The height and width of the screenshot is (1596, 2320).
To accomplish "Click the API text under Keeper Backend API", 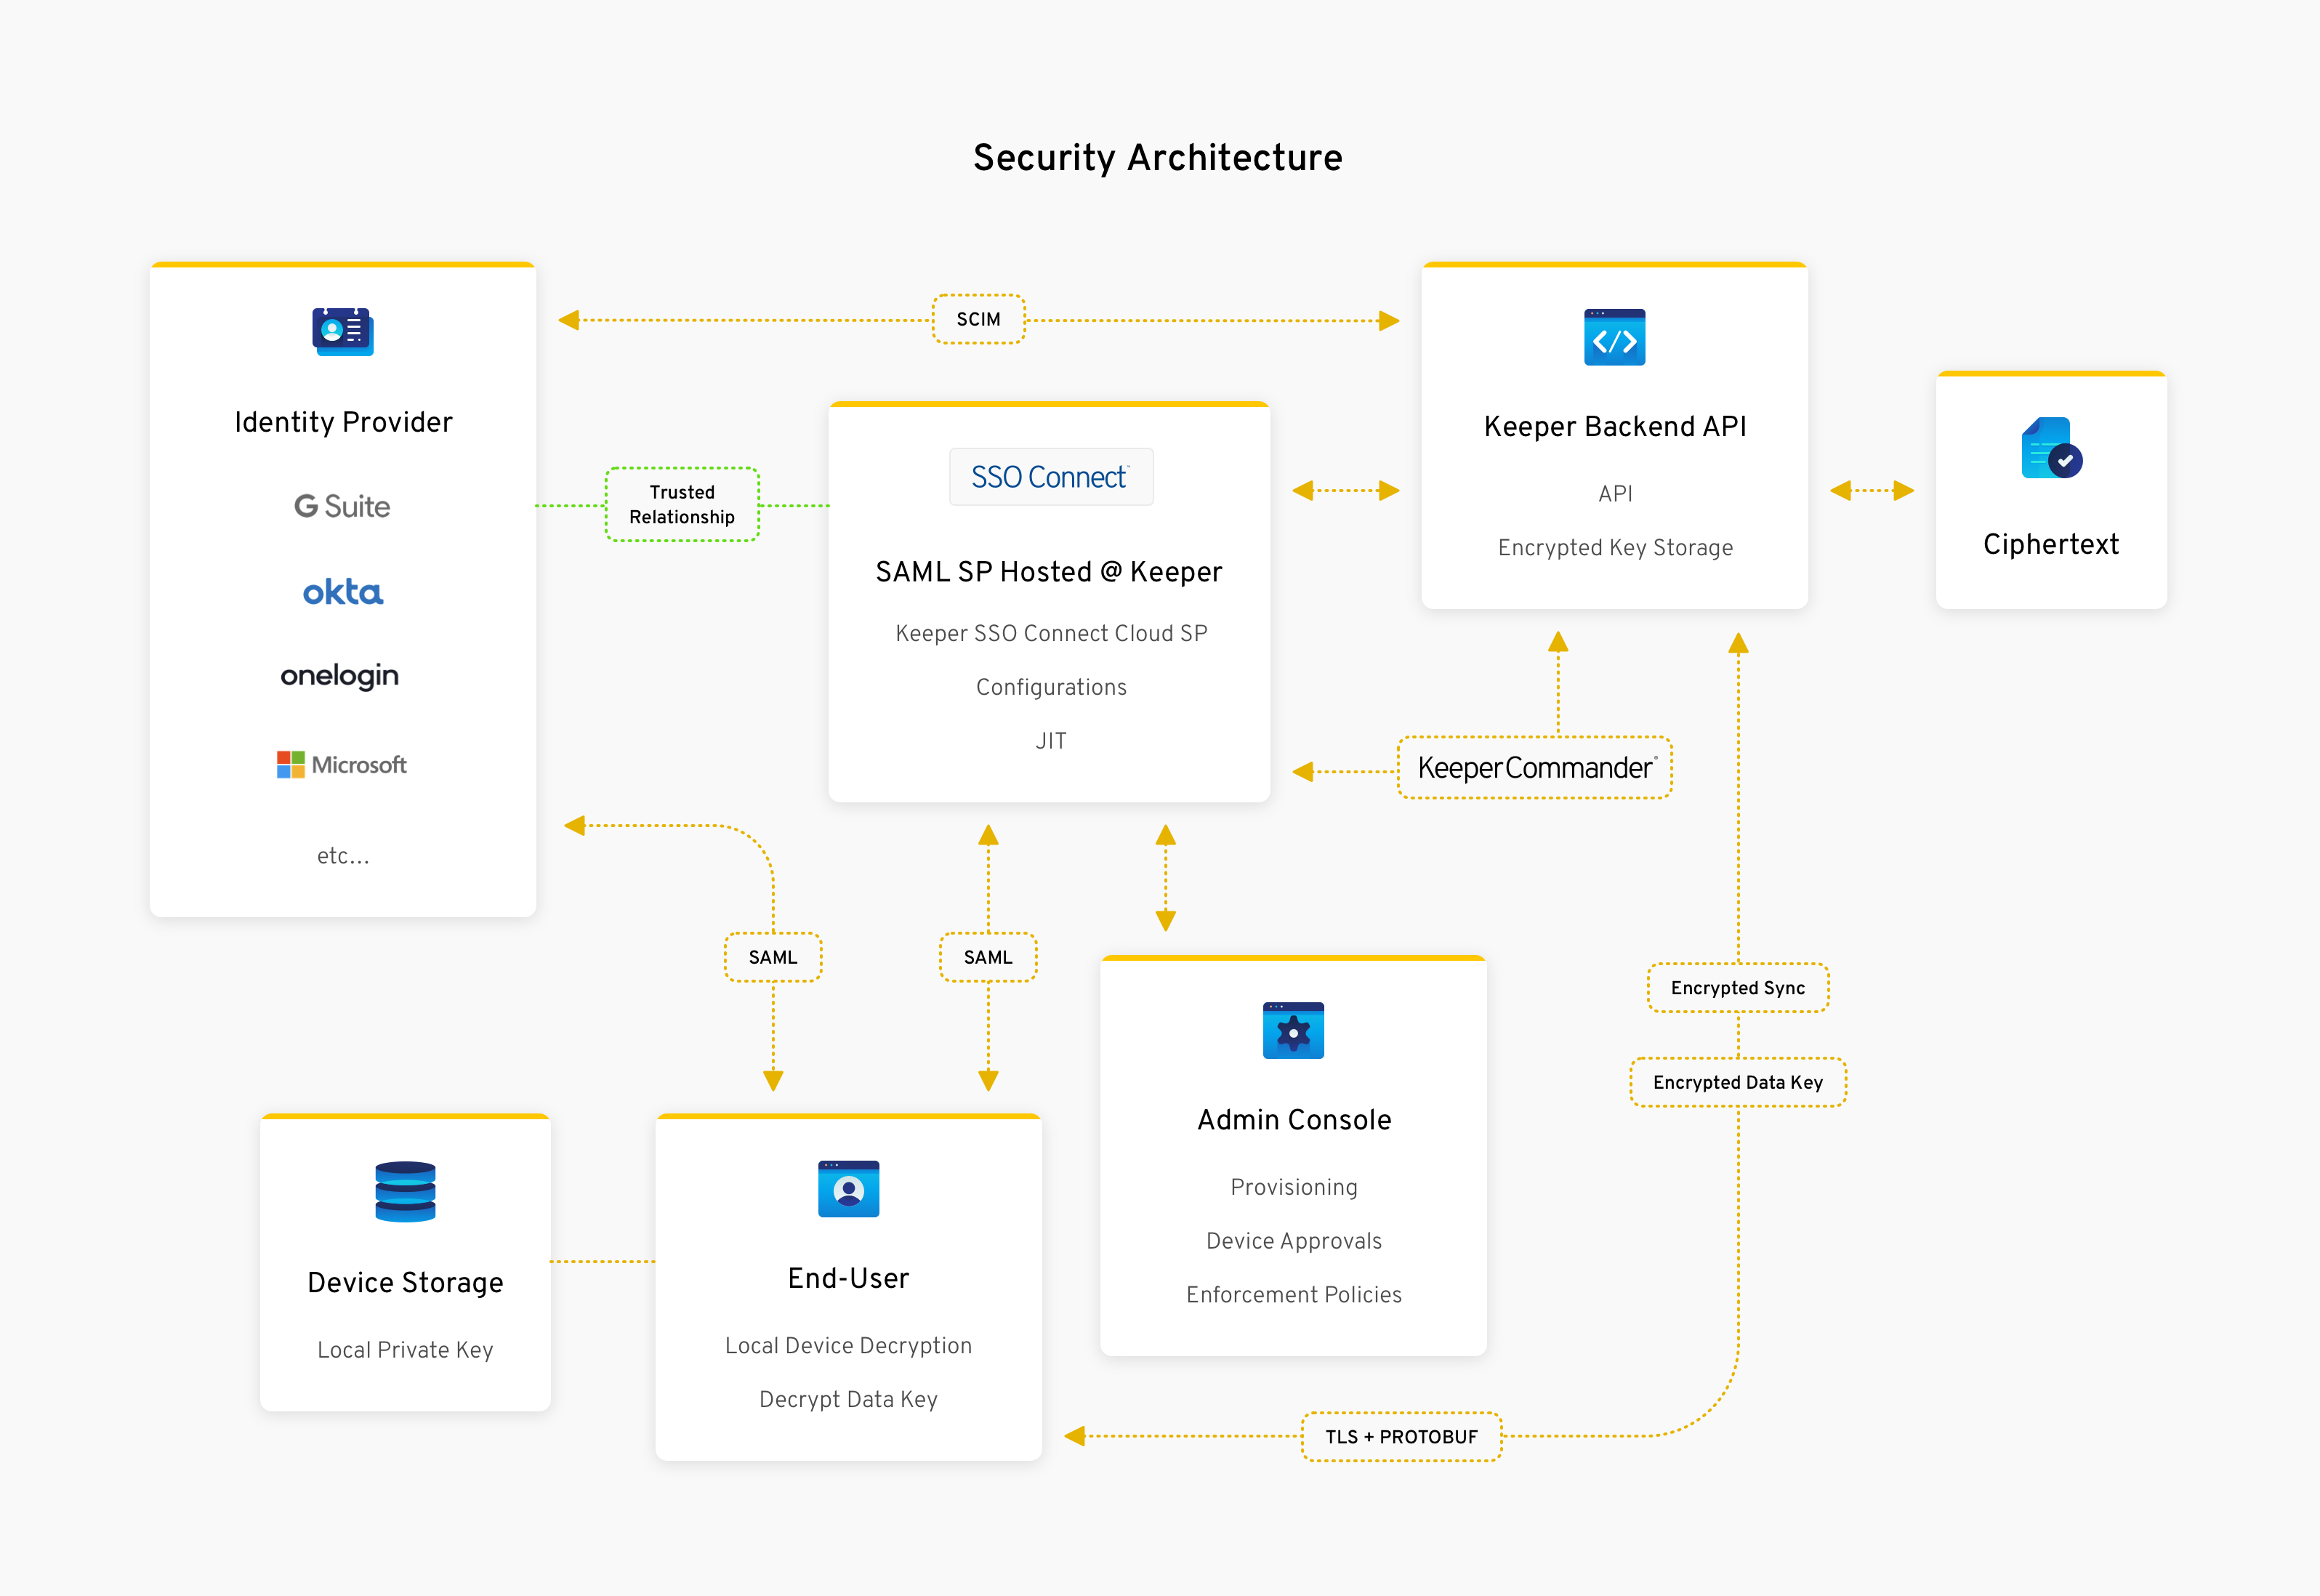I will [x=1615, y=494].
